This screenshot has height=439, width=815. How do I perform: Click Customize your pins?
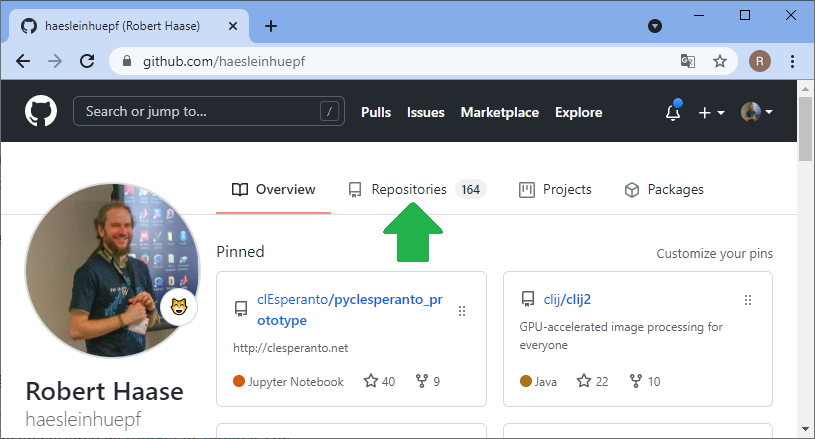tap(714, 254)
